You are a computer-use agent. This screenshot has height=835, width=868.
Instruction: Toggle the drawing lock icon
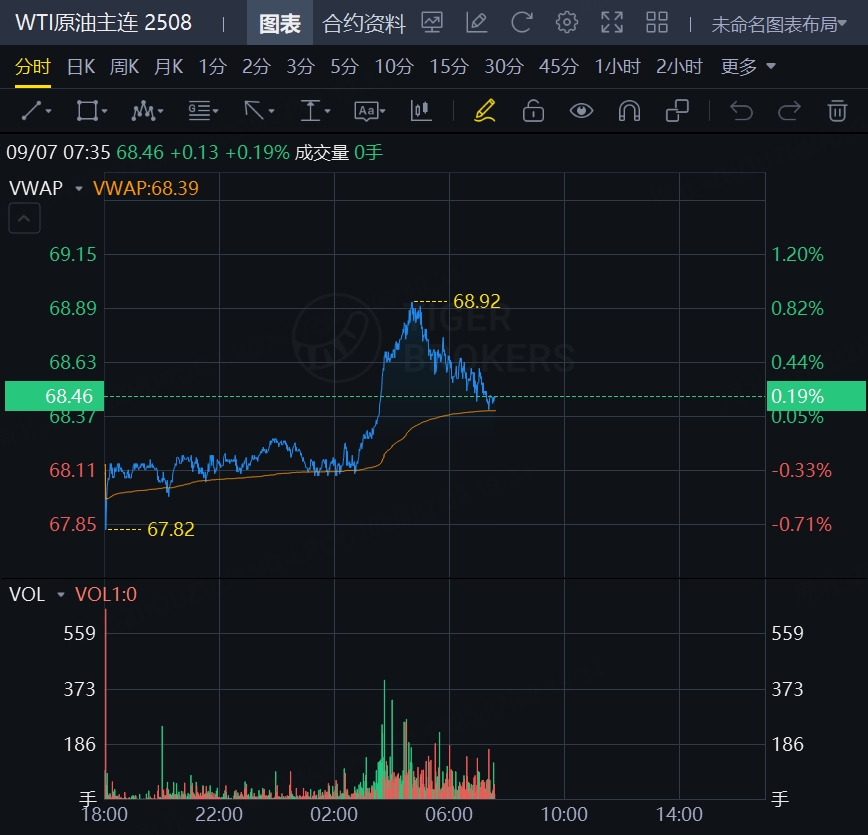pyautogui.click(x=533, y=111)
